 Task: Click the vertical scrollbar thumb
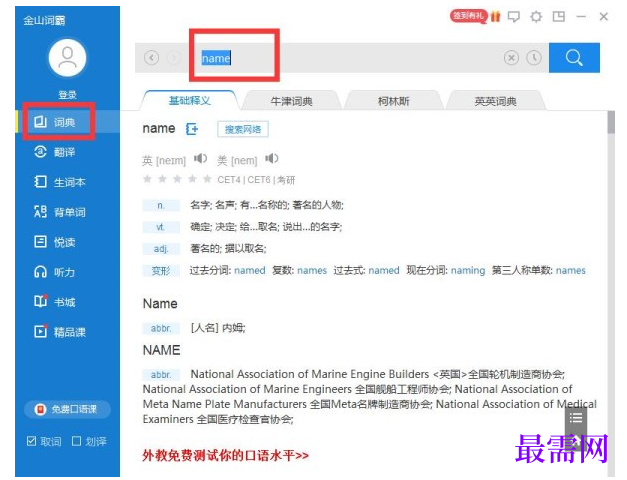(x=611, y=122)
